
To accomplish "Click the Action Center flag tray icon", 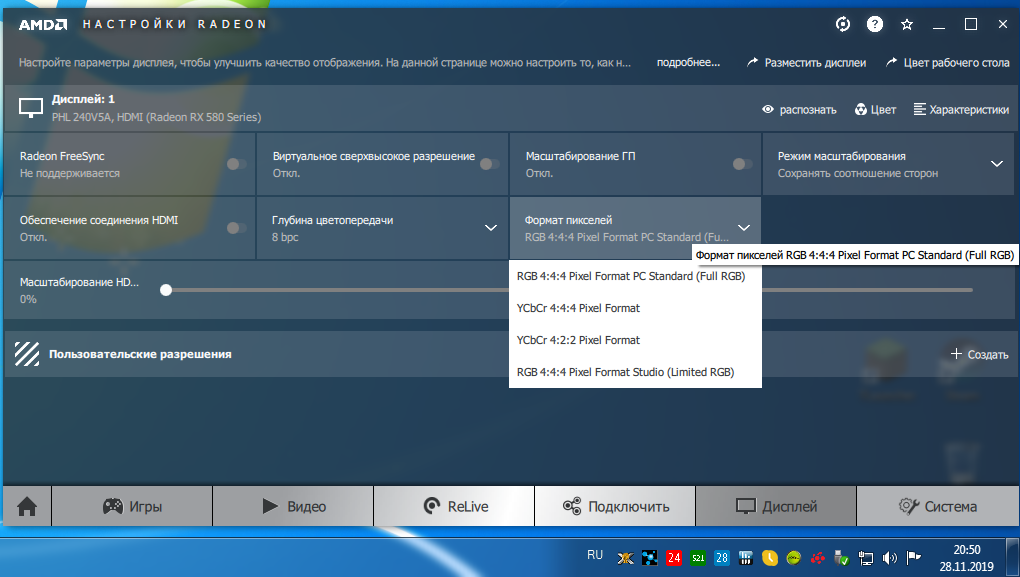I will point(913,557).
